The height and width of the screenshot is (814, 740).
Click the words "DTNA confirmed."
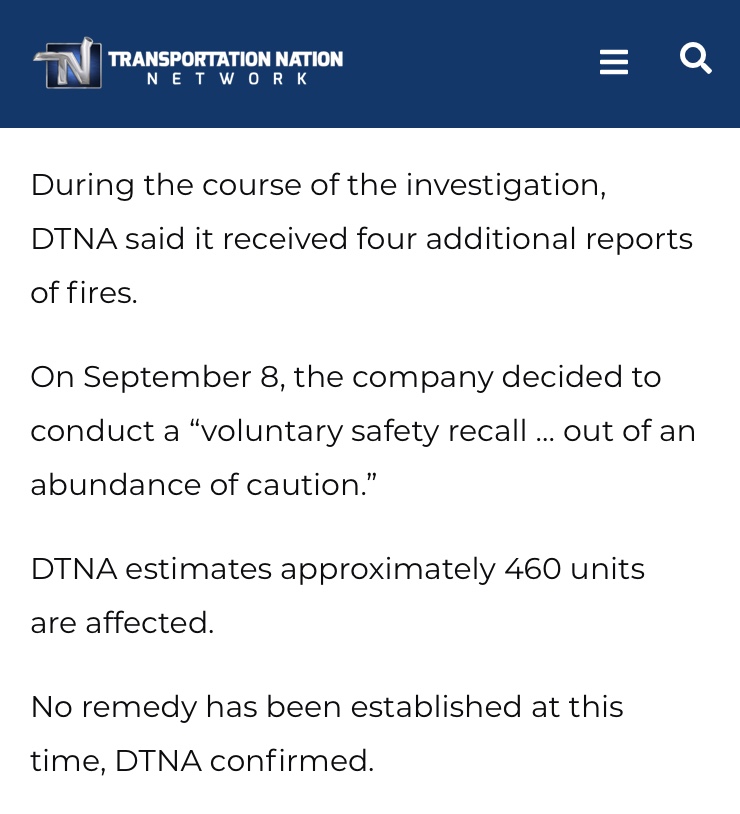point(244,761)
